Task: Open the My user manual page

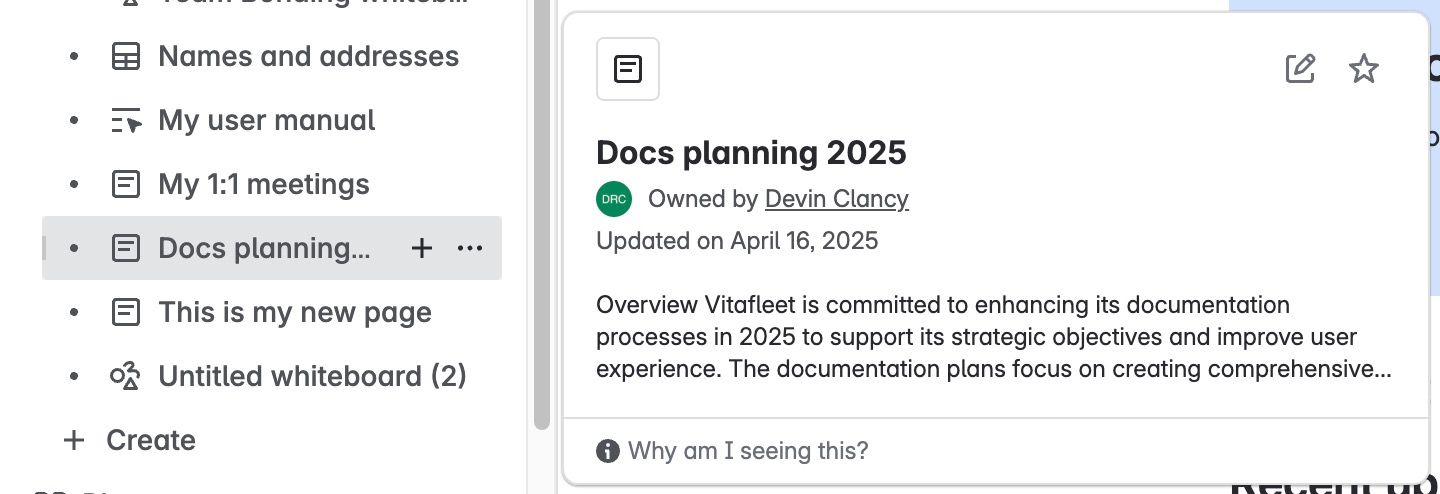Action: pyautogui.click(x=267, y=121)
